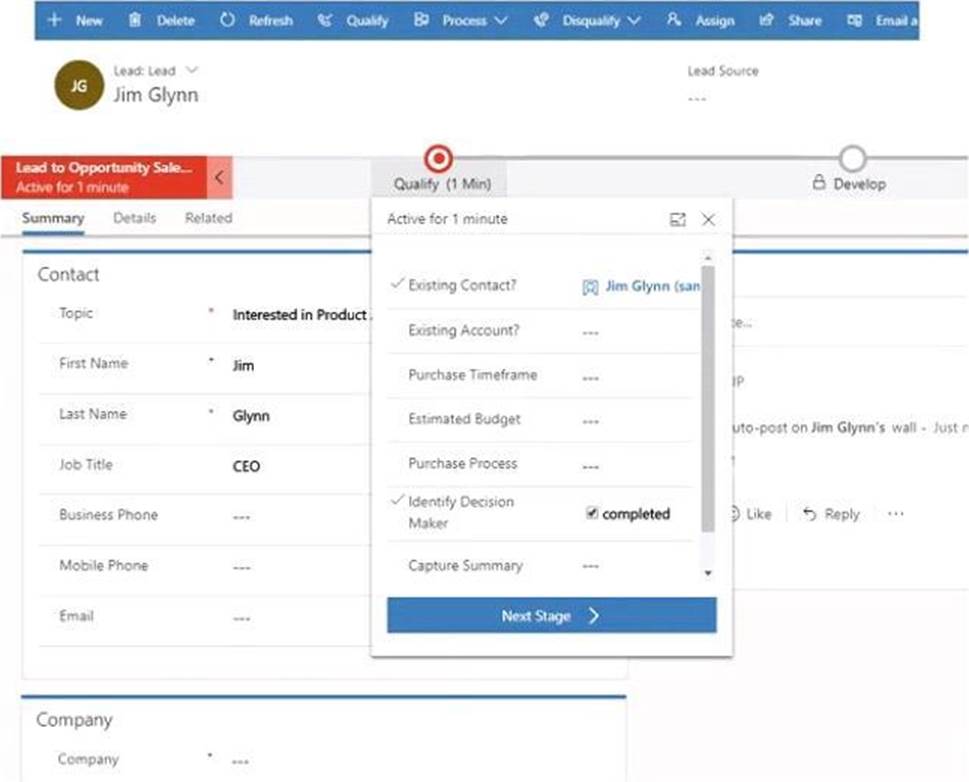Click the Next Stage button
The image size is (969, 782).
(551, 616)
